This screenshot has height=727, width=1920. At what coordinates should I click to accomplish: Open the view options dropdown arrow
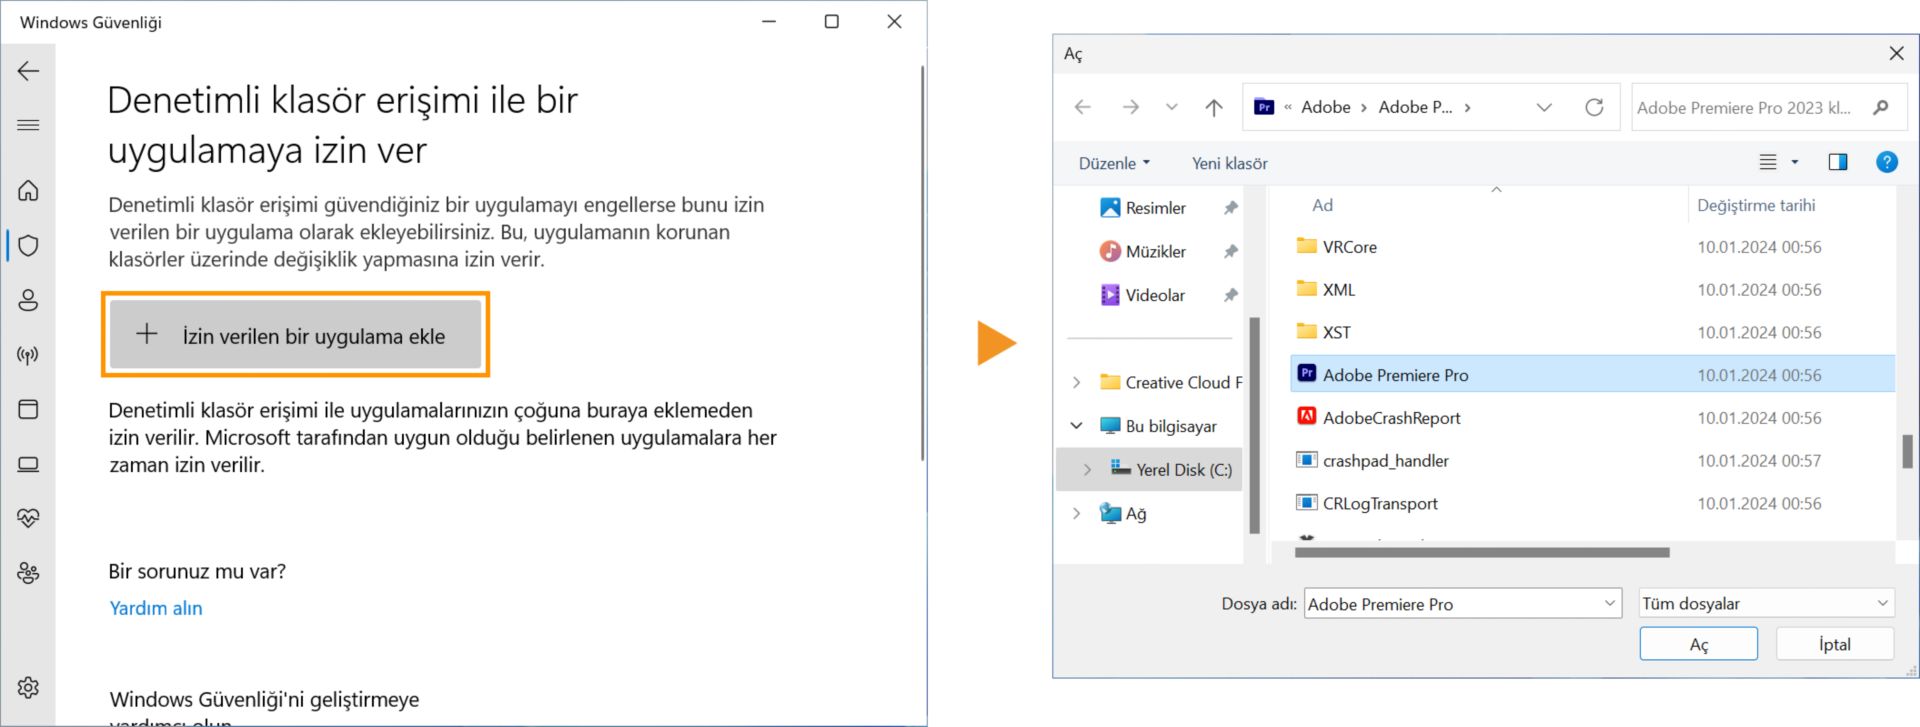[x=1795, y=162]
